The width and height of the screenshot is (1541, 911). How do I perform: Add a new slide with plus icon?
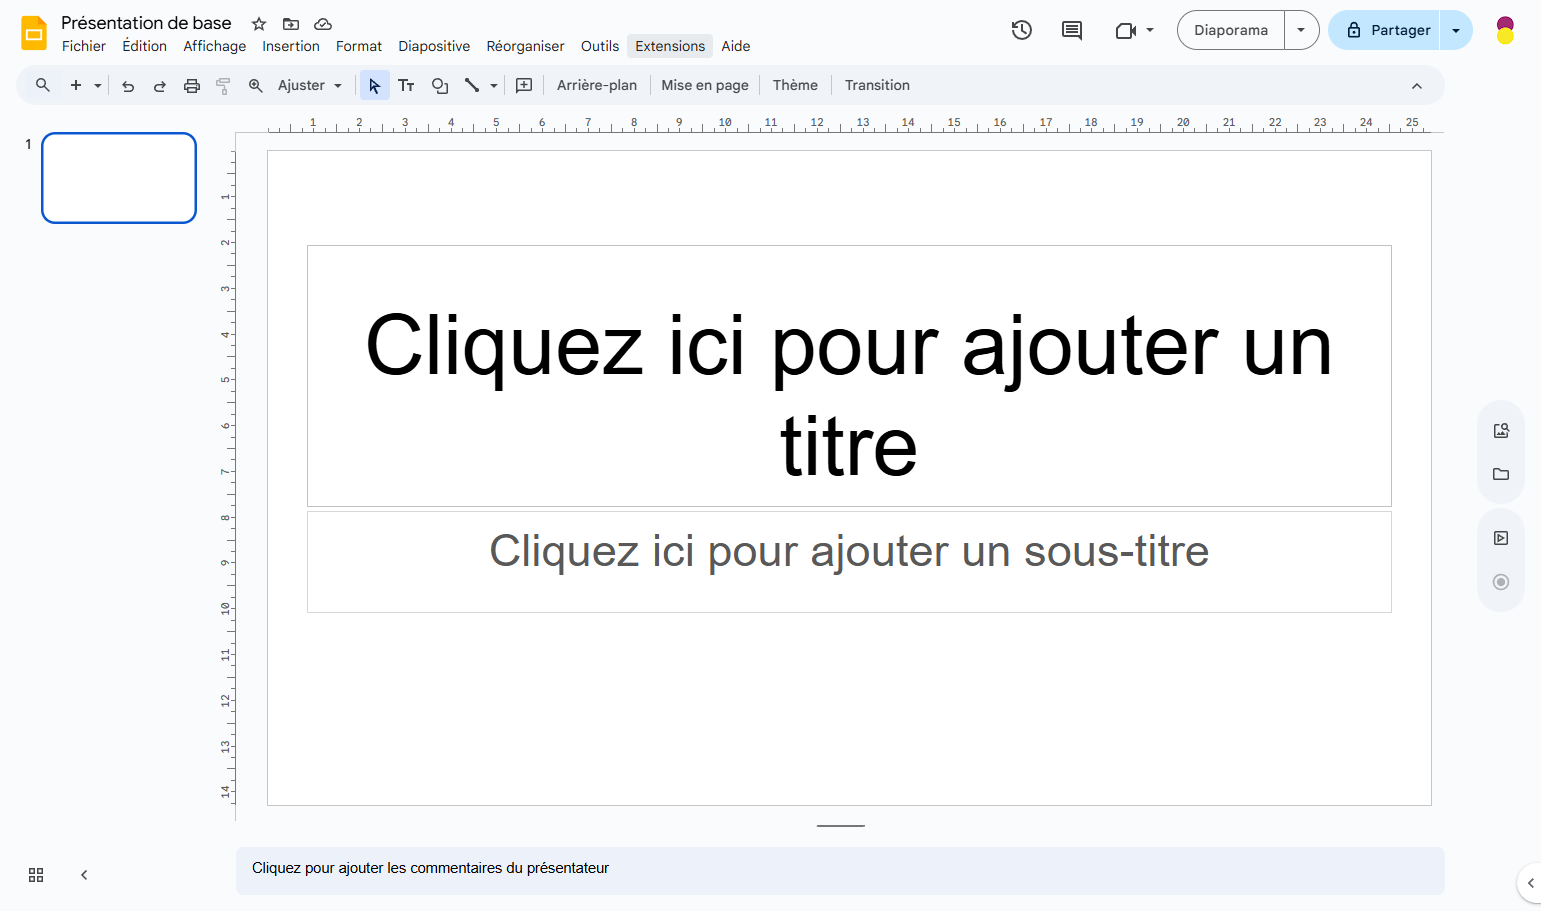click(x=76, y=85)
